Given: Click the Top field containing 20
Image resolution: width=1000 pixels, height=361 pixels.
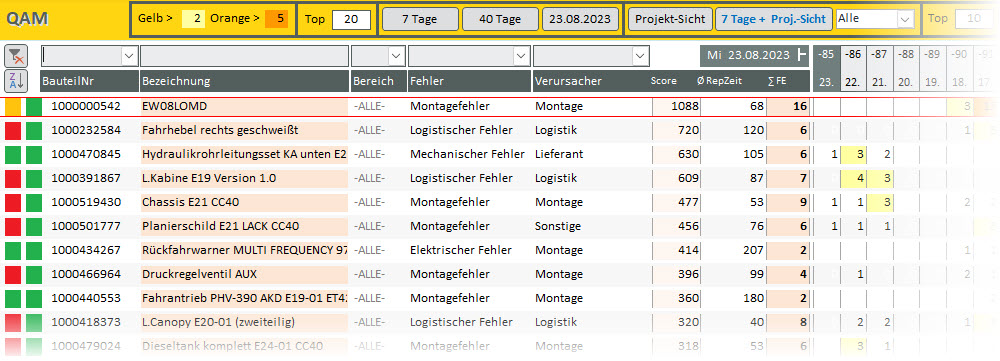Looking at the screenshot, I should [351, 19].
